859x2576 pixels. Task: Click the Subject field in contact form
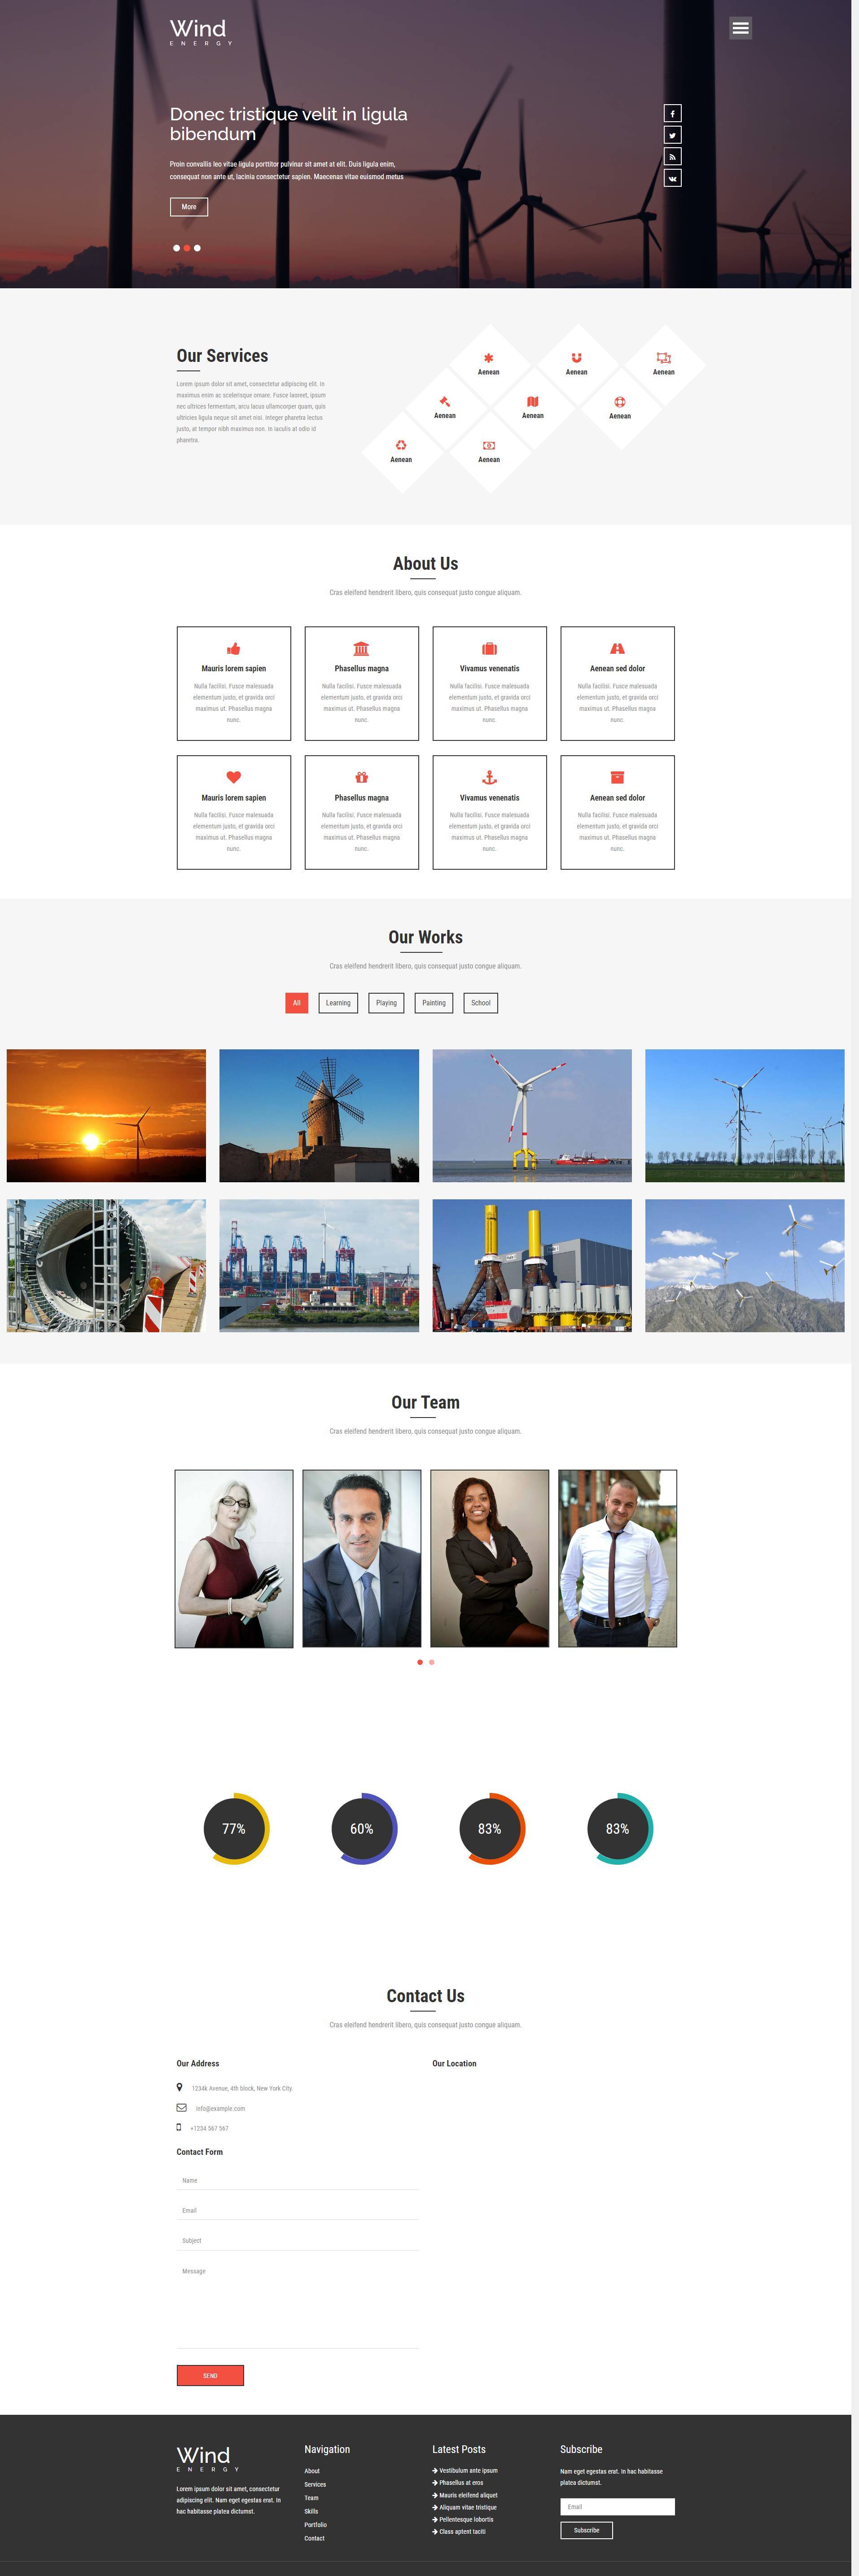coord(297,2240)
